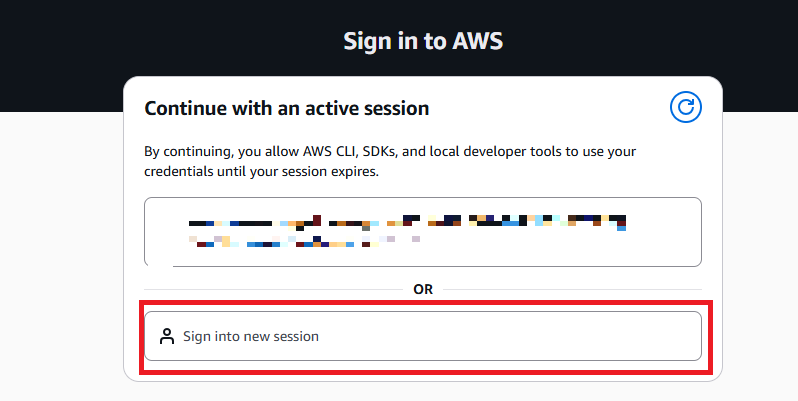Click the dark header banner left of the title
The width and height of the screenshot is (798, 401).
(150, 41)
